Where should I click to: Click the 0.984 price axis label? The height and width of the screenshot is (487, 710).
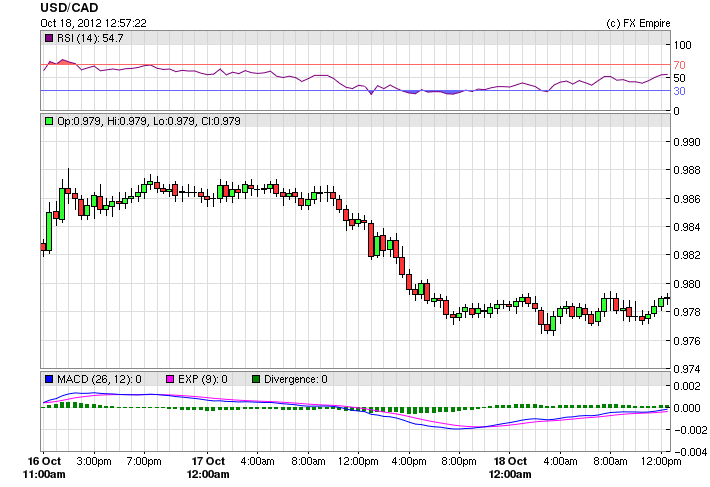(x=687, y=227)
